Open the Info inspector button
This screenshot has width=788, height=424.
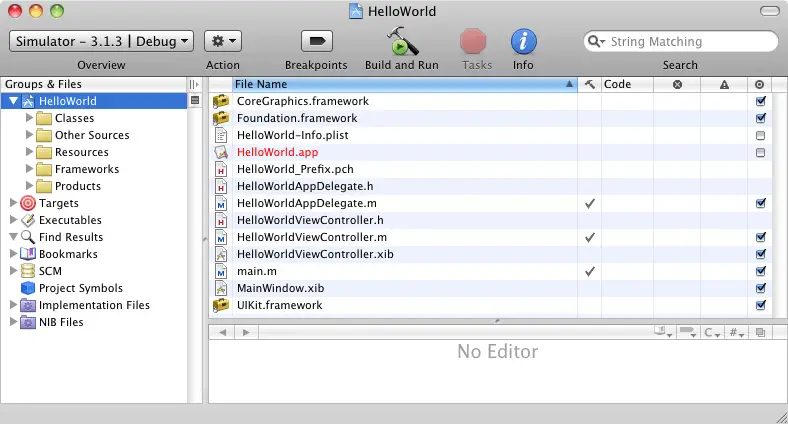[x=523, y=41]
